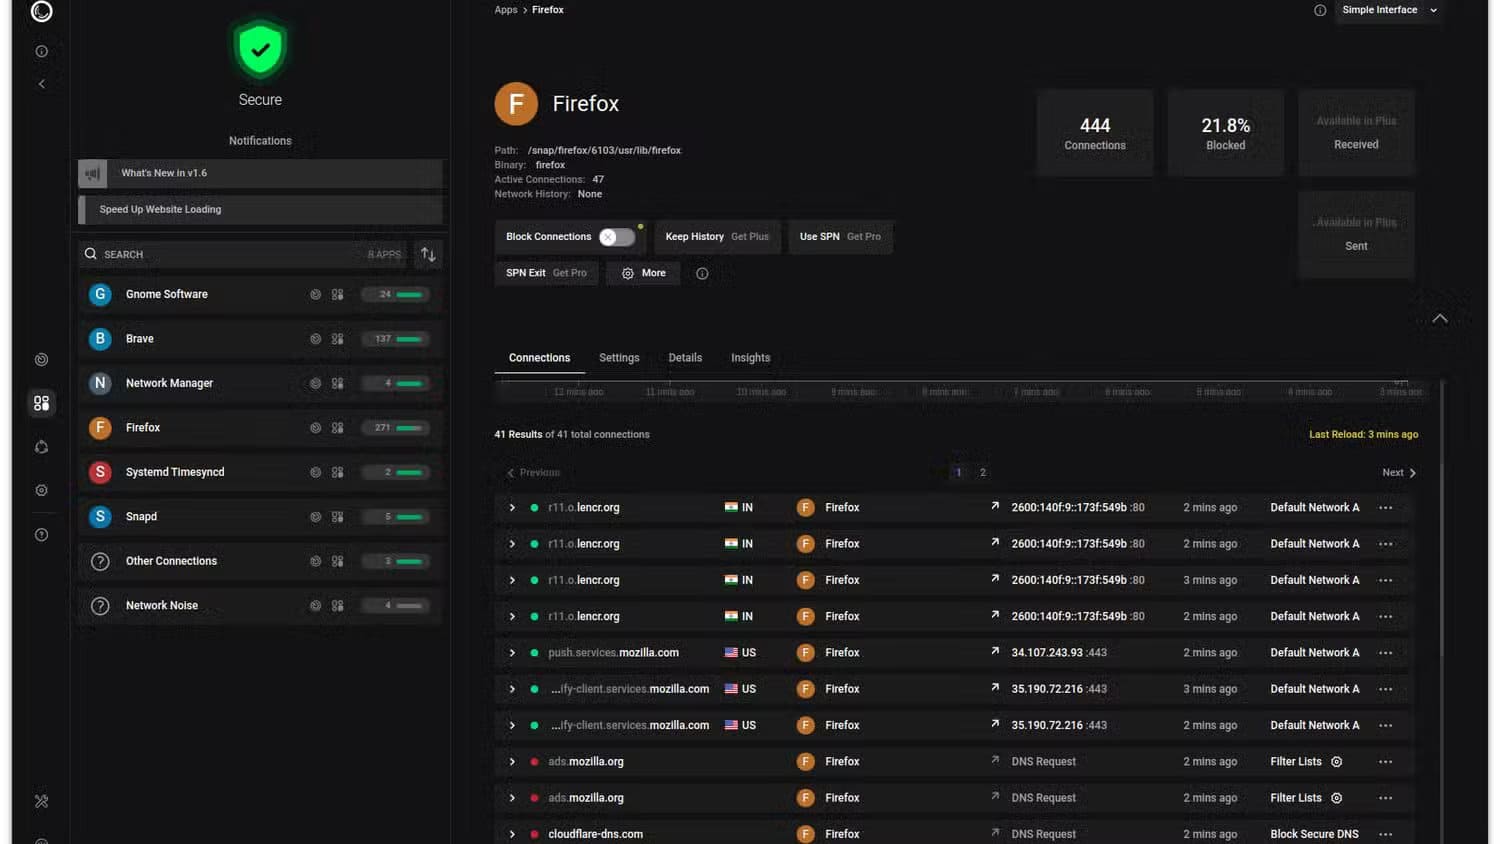The image size is (1500, 844).
Task: Click the grid icon on the Brave row
Action: coord(338,339)
